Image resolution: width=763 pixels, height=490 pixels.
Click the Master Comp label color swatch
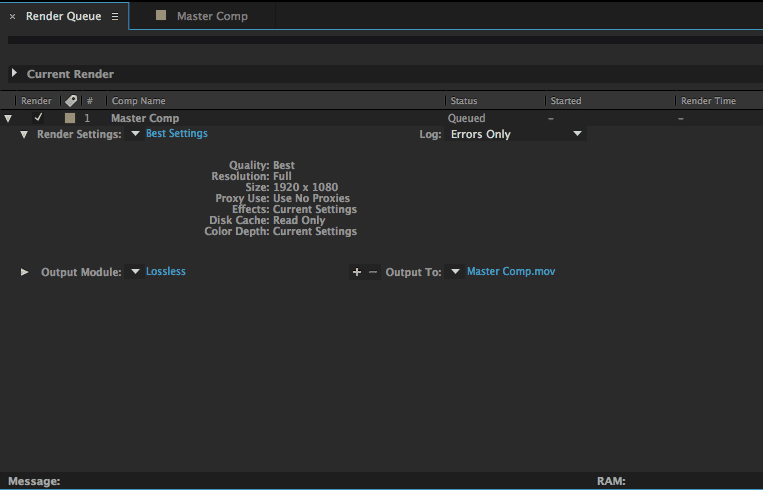[69, 118]
